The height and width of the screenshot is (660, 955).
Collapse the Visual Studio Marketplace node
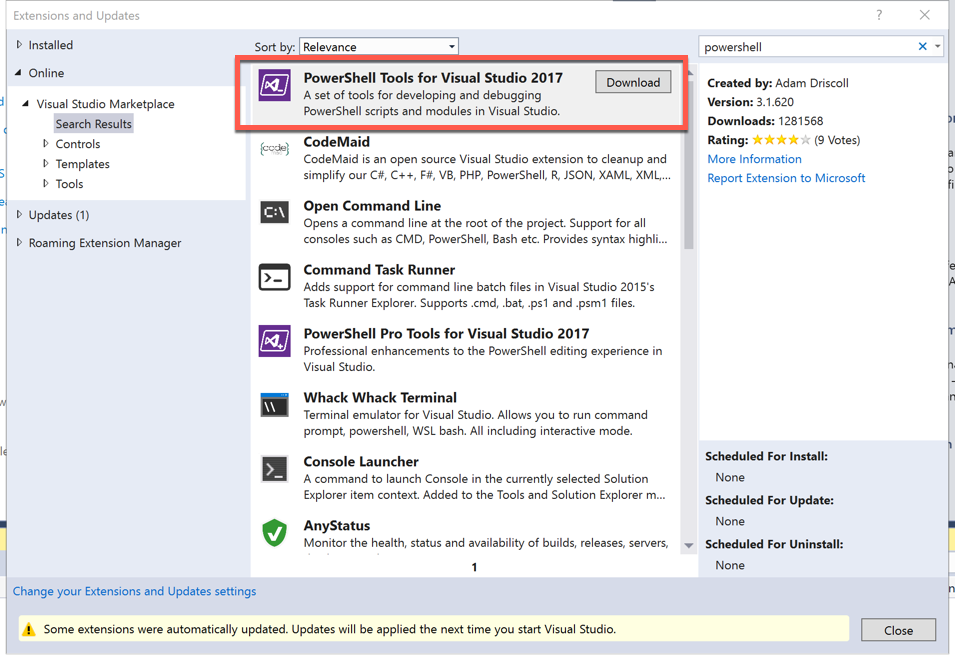tap(26, 104)
